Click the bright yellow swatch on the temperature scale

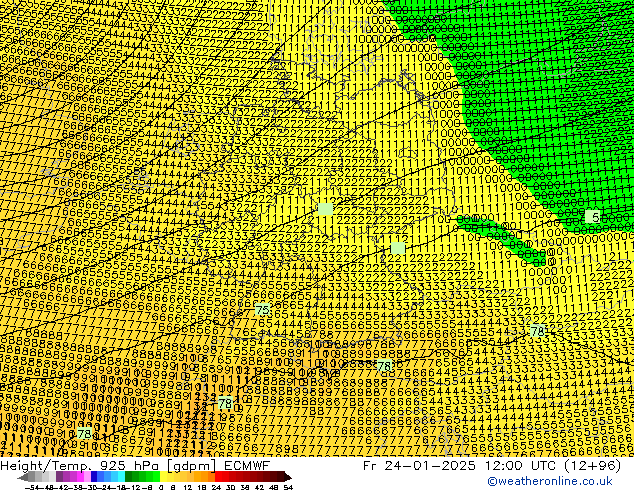coord(163,476)
